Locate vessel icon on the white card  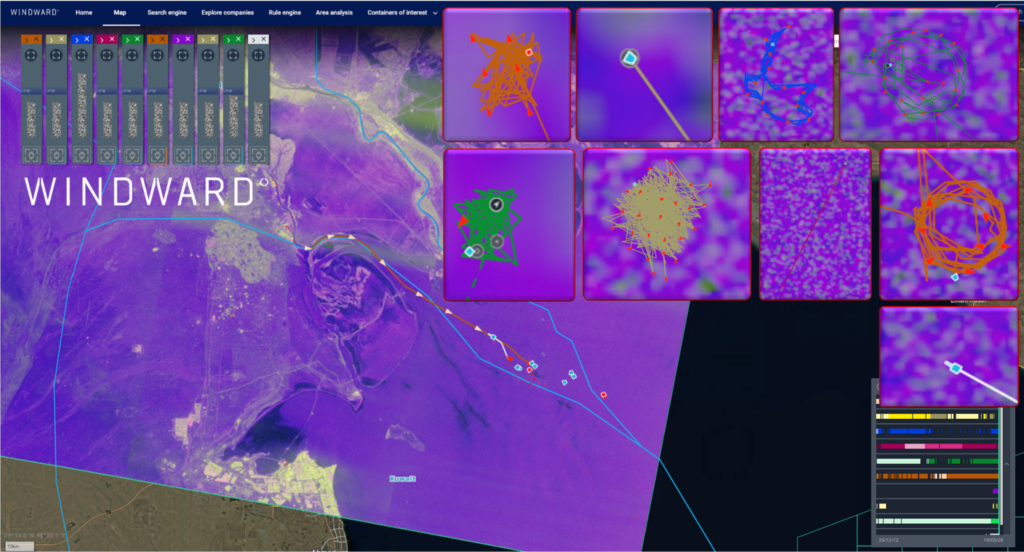[x=259, y=155]
